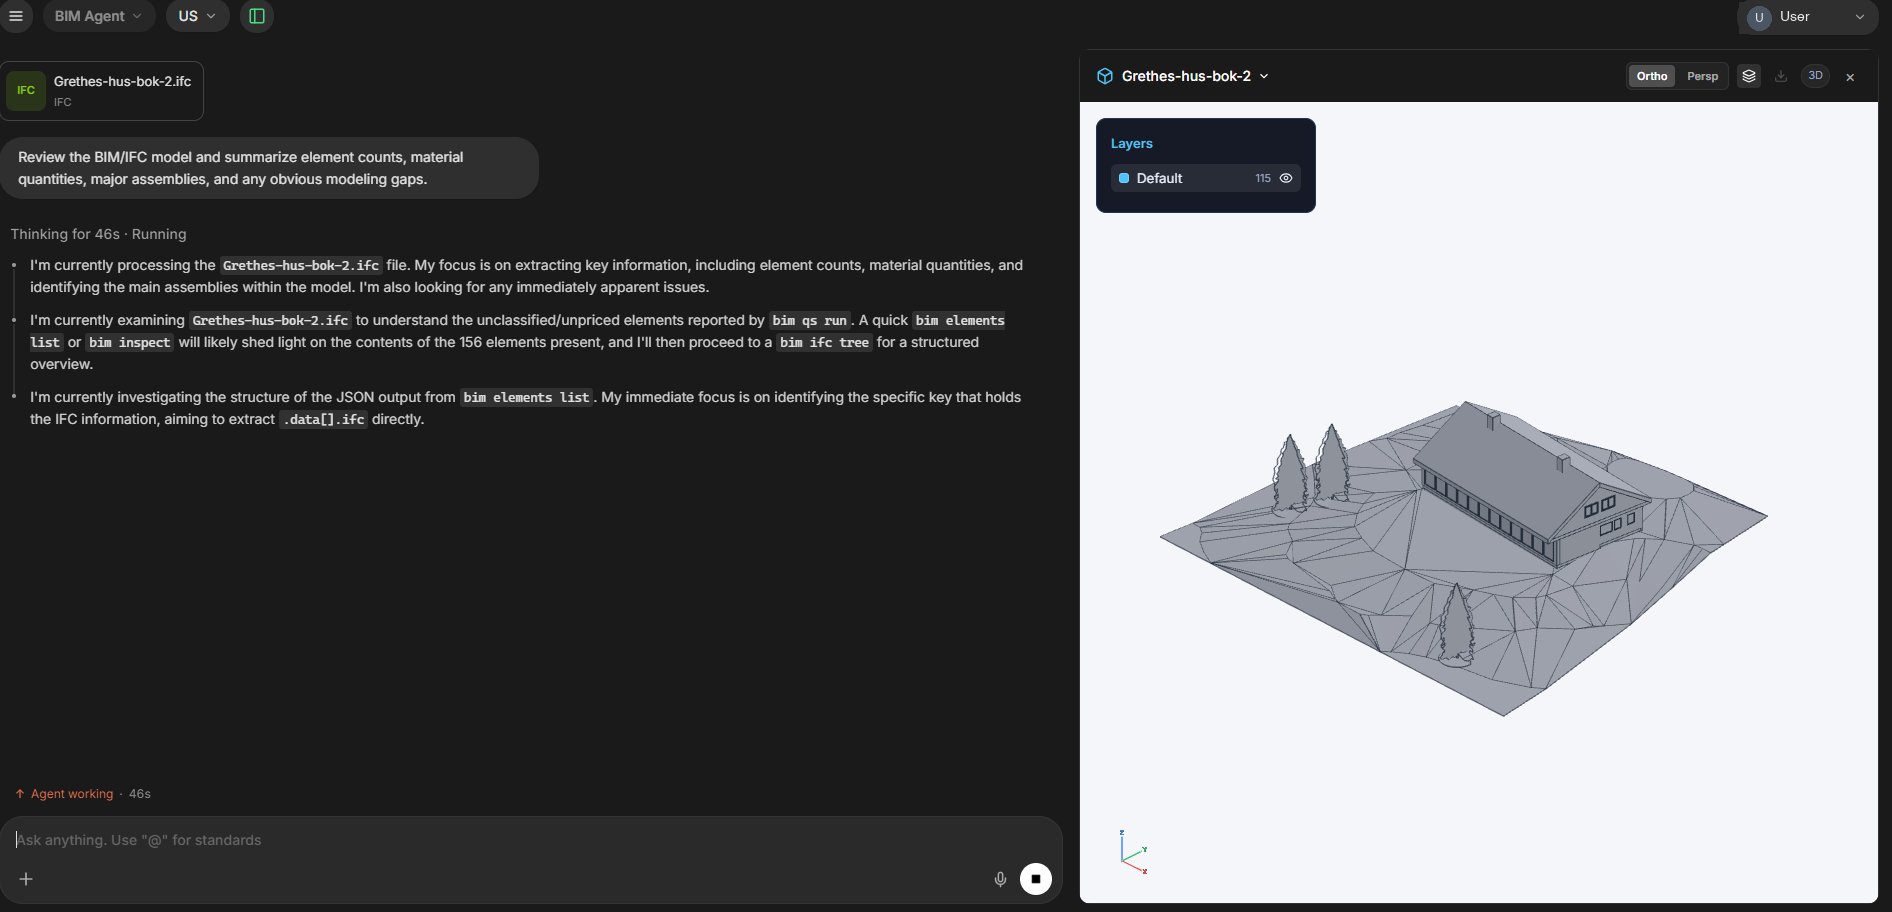Image resolution: width=1892 pixels, height=912 pixels.
Task: Click the Layers panel heading
Action: pyautogui.click(x=1131, y=143)
